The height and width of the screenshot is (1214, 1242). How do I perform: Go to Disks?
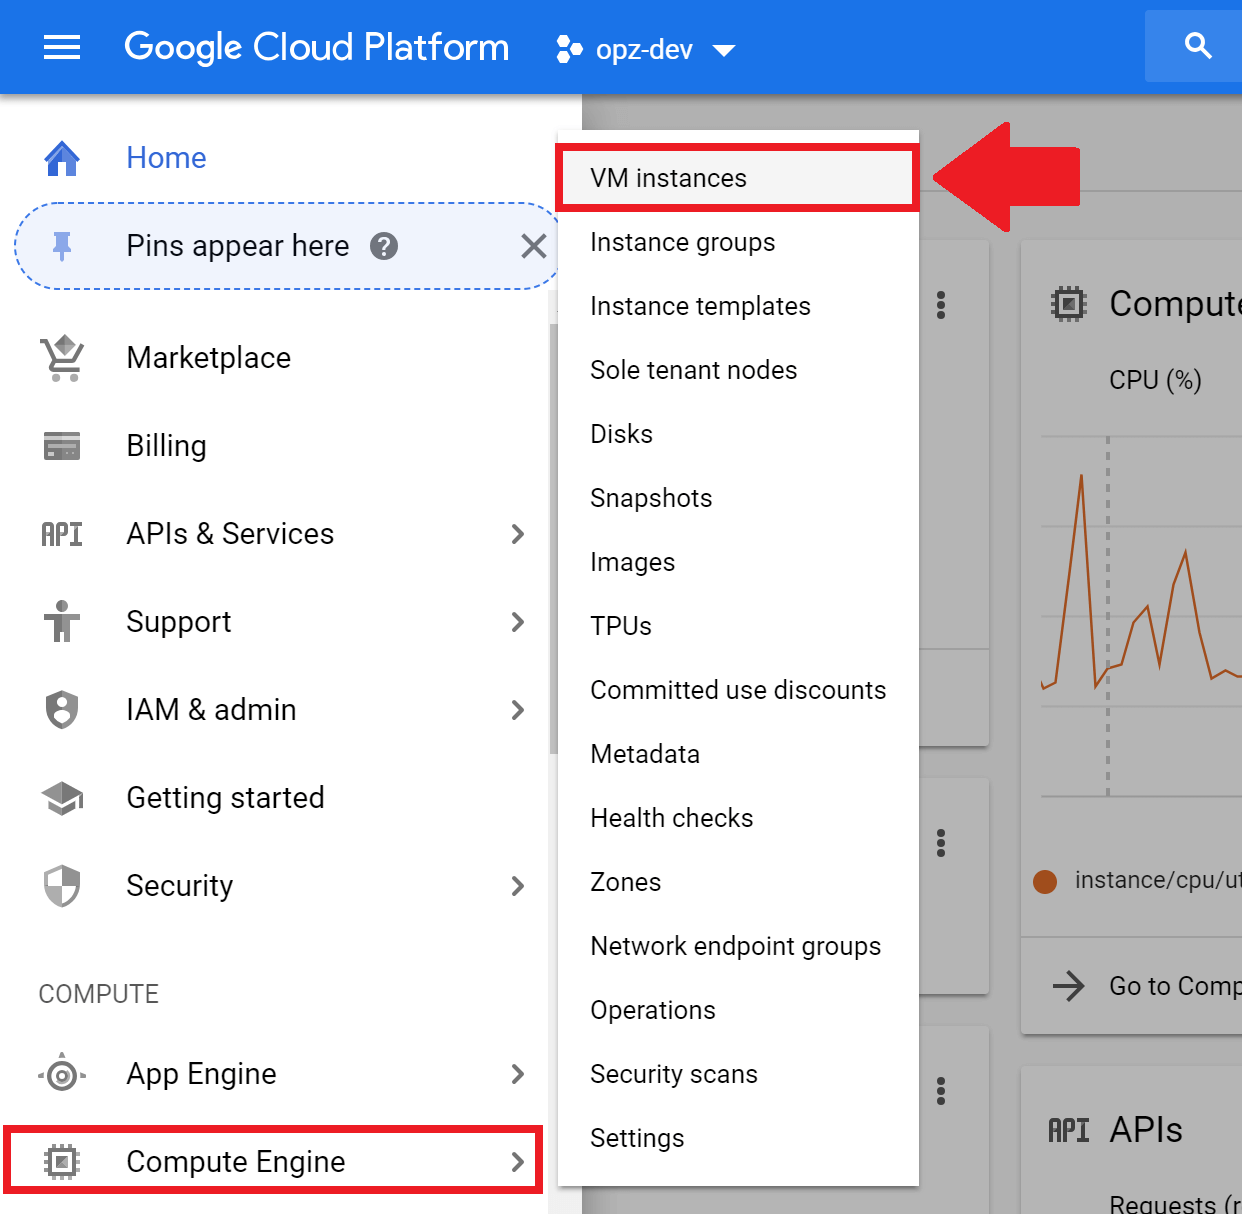738,434
